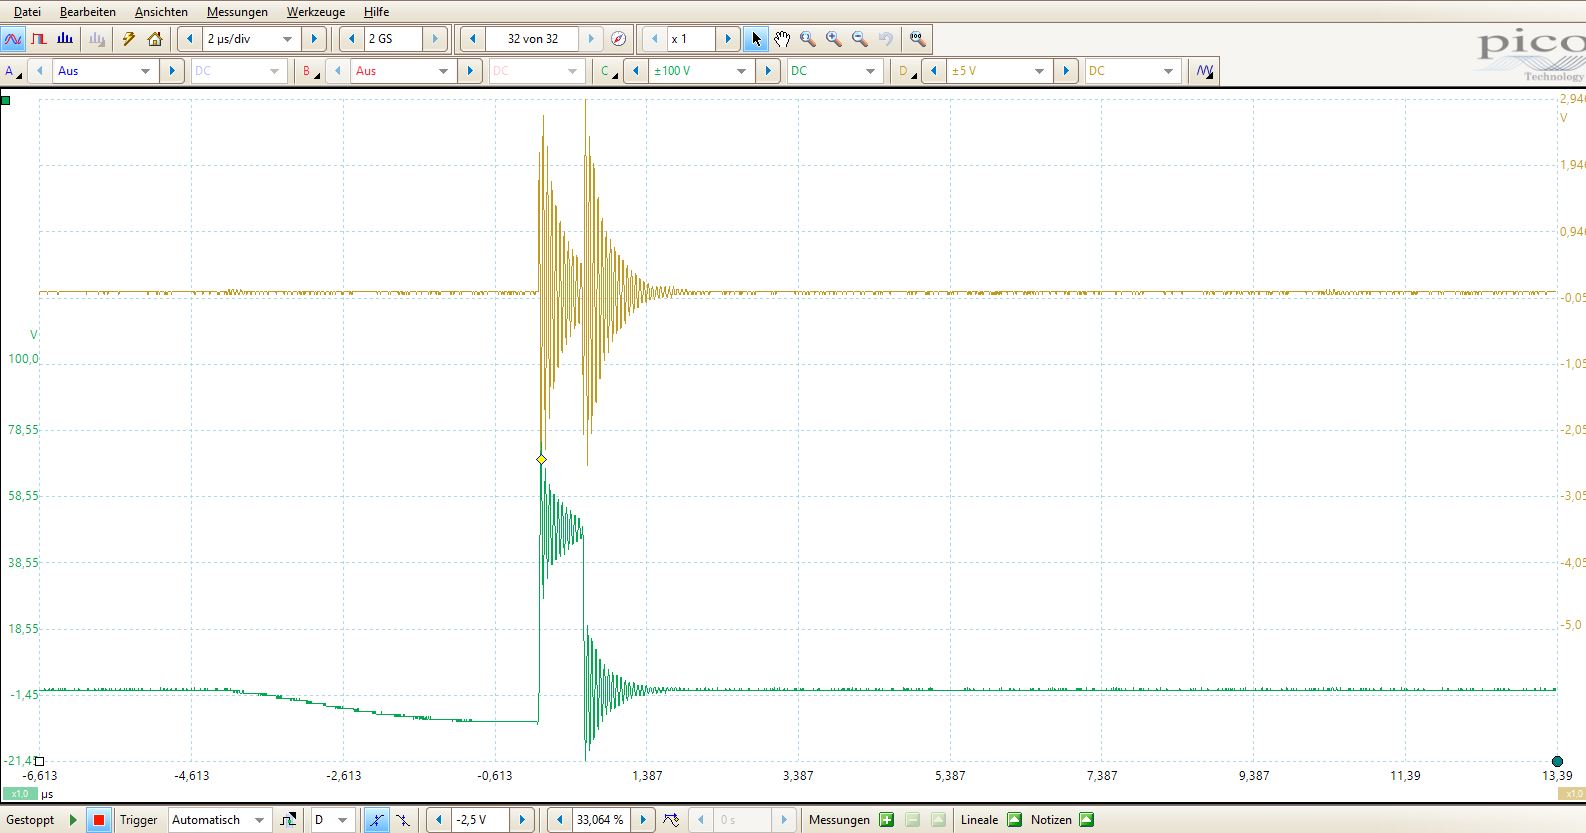Open the Messungen menu
Viewport: 1586px width, 833px height.
tap(237, 12)
